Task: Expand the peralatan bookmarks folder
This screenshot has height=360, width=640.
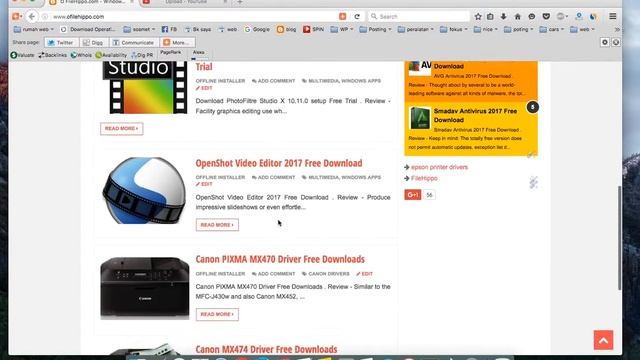Action: click(416, 29)
